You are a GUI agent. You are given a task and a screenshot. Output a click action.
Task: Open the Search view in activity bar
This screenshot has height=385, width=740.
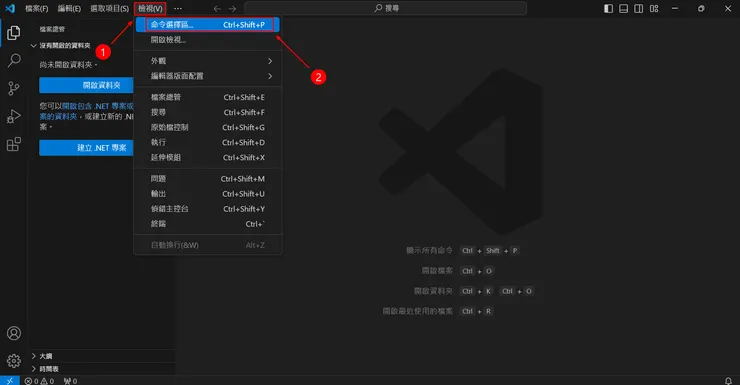(14, 60)
